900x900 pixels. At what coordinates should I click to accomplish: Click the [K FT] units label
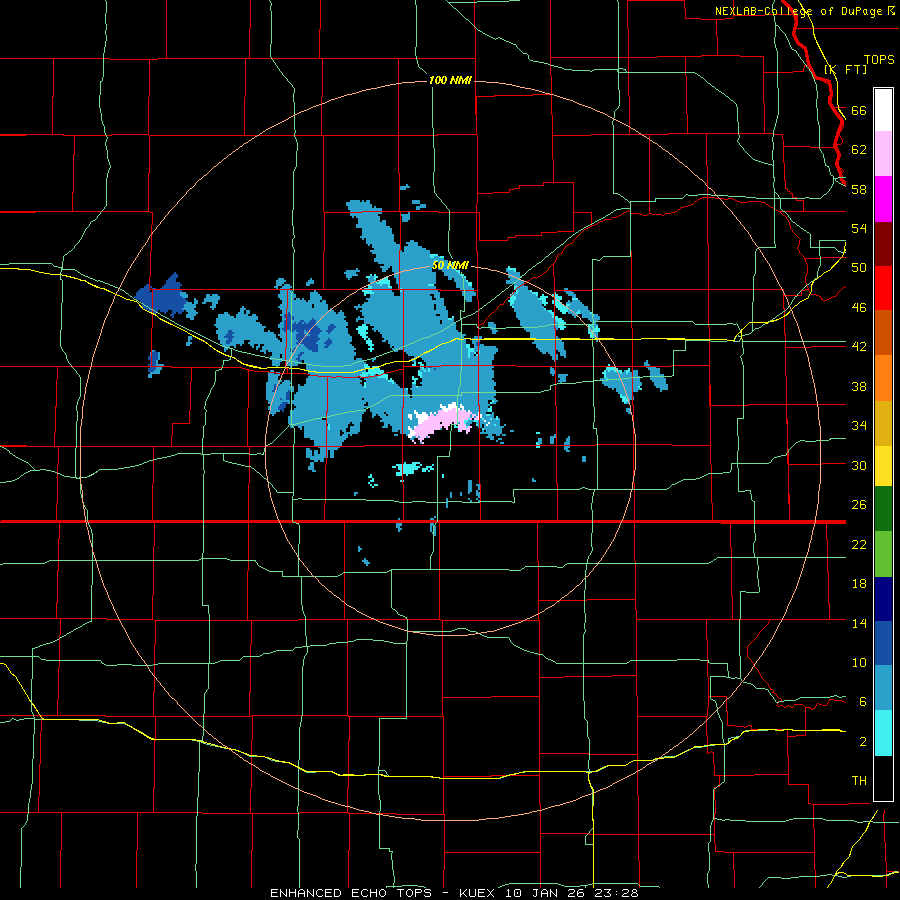point(845,69)
